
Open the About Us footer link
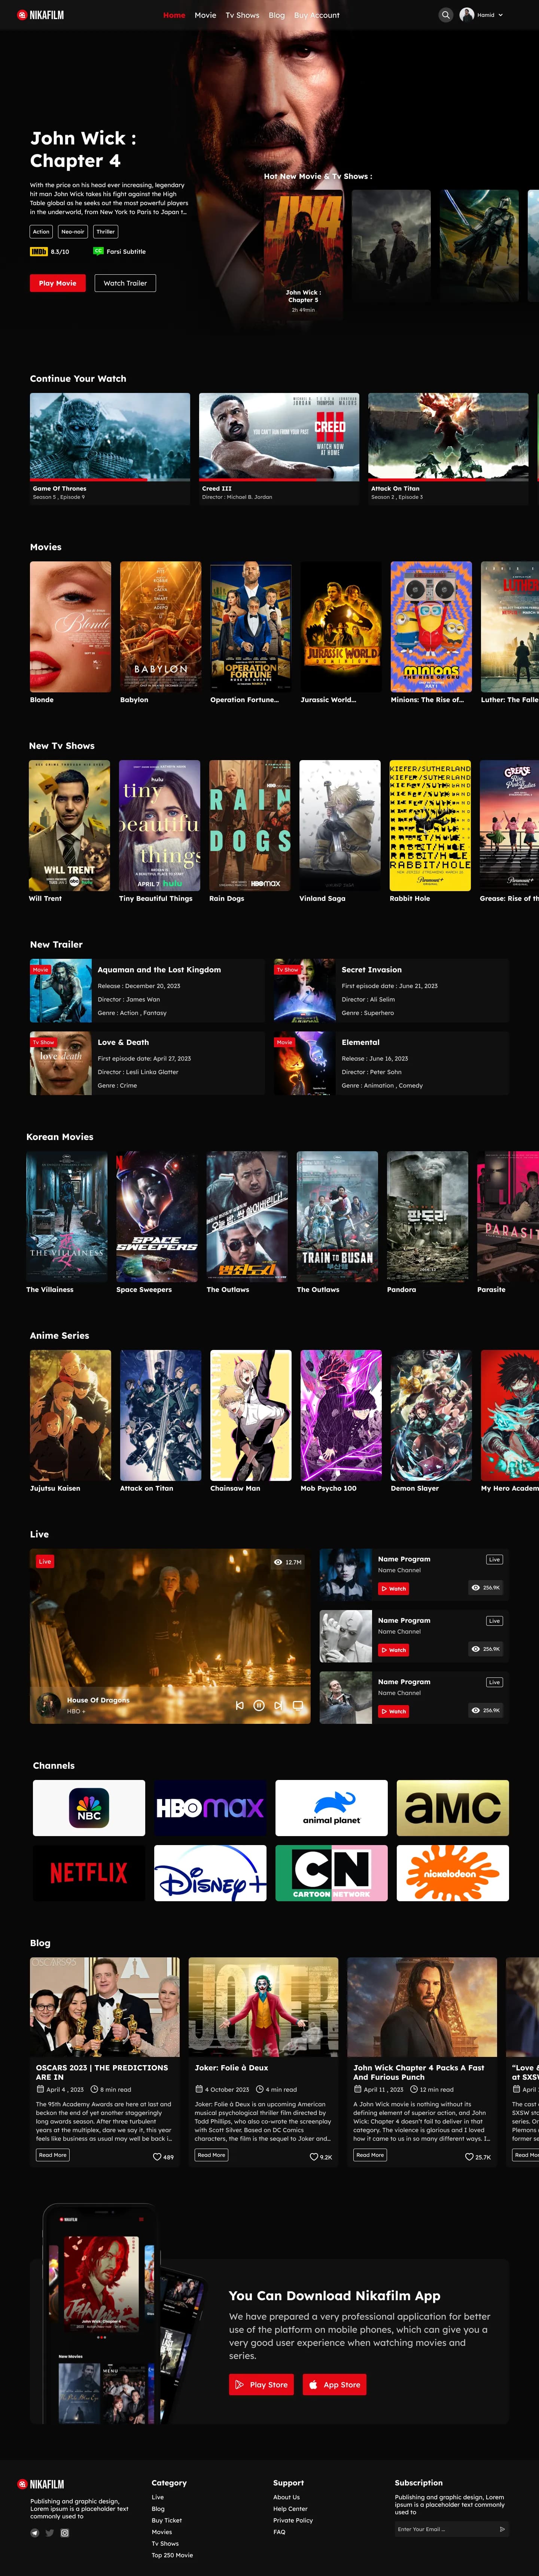coord(286,2497)
